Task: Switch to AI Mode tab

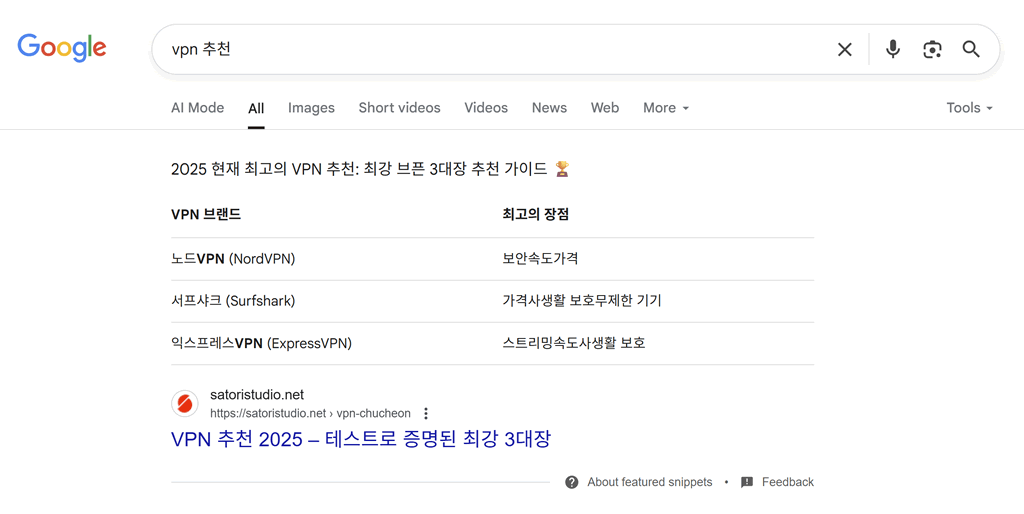Action: [197, 108]
